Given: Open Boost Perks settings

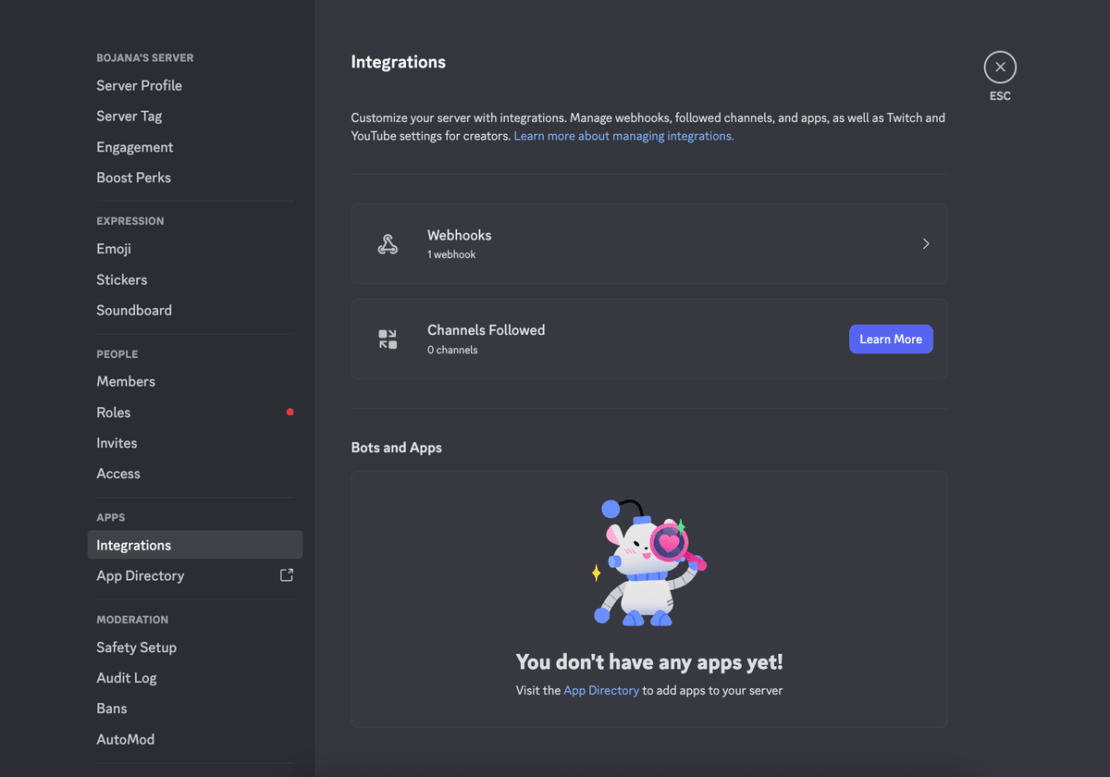Looking at the screenshot, I should click(133, 177).
